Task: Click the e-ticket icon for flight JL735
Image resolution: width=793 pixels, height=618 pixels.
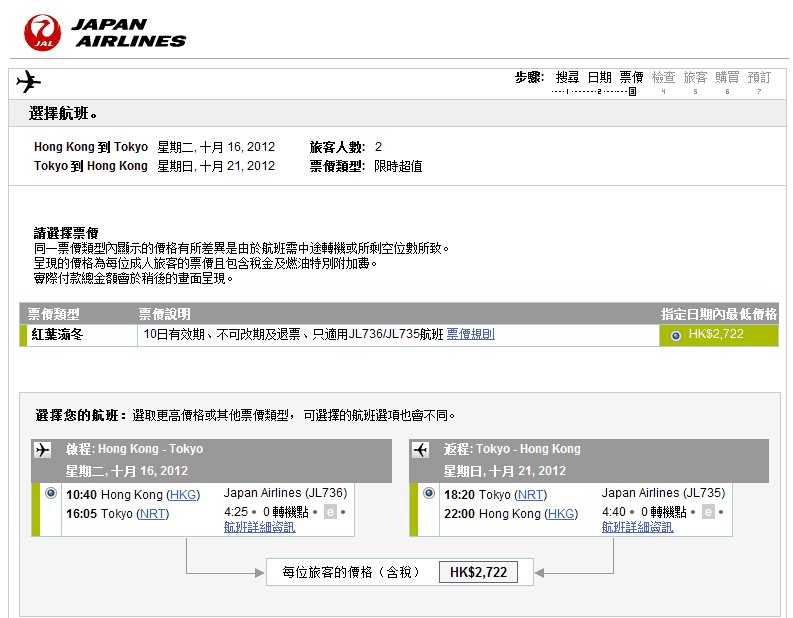Action: pos(708,512)
